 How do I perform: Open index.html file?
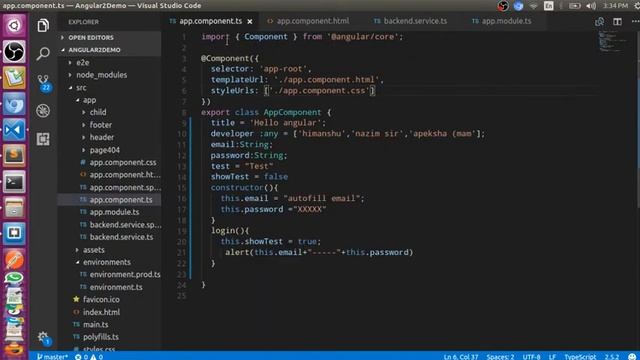(109, 312)
